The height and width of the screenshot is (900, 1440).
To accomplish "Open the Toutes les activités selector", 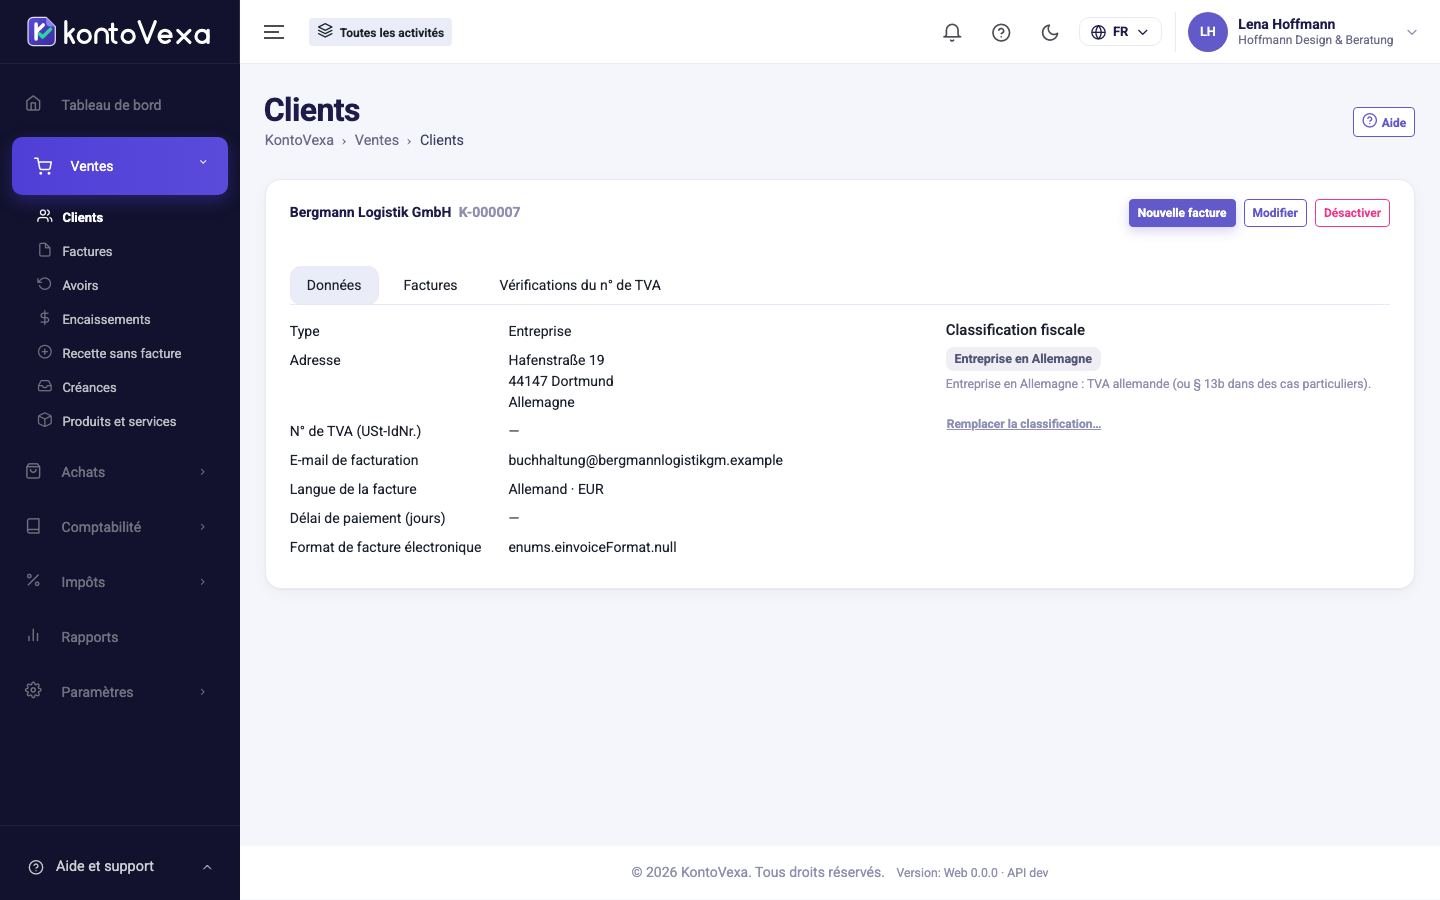I will [x=380, y=32].
